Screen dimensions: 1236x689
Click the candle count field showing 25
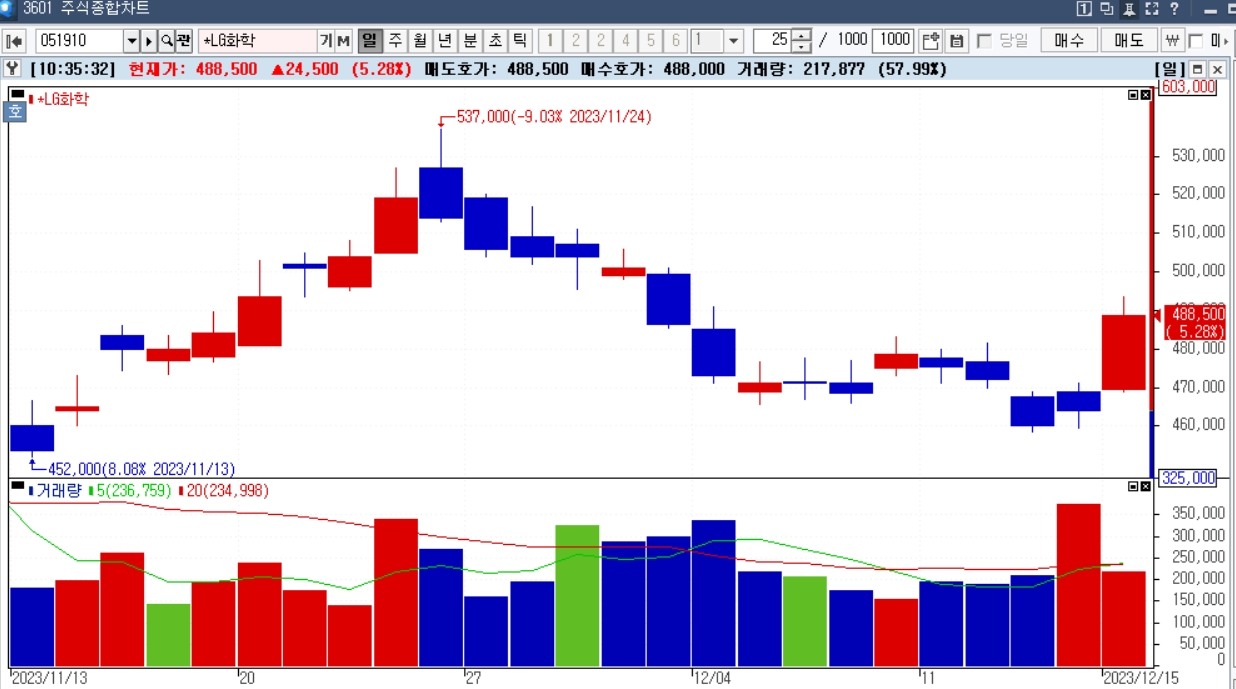[772, 41]
